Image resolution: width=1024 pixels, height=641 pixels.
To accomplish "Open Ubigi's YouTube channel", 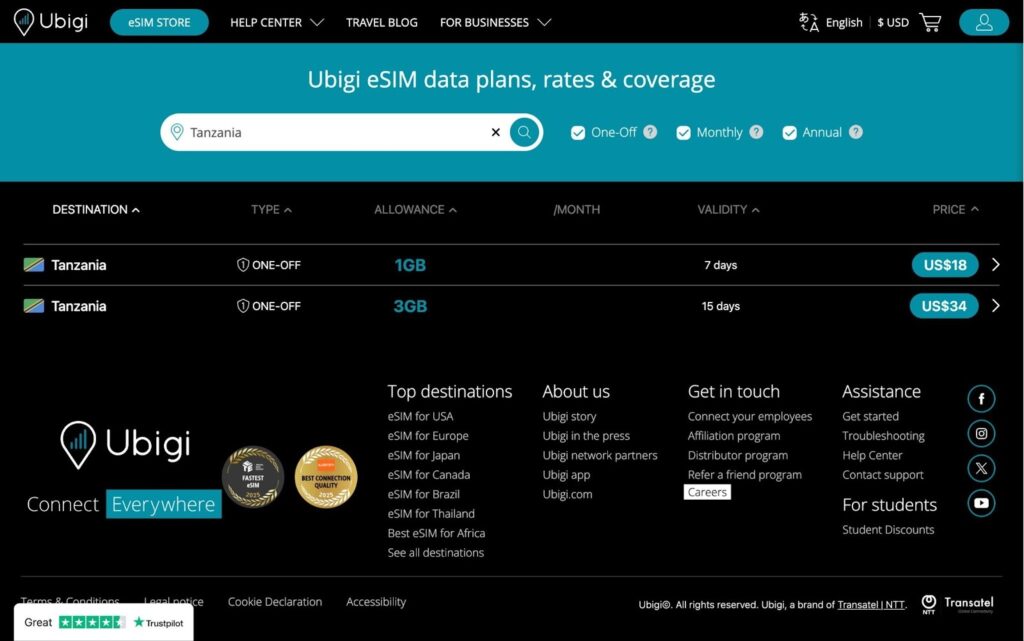I will pyautogui.click(x=981, y=503).
